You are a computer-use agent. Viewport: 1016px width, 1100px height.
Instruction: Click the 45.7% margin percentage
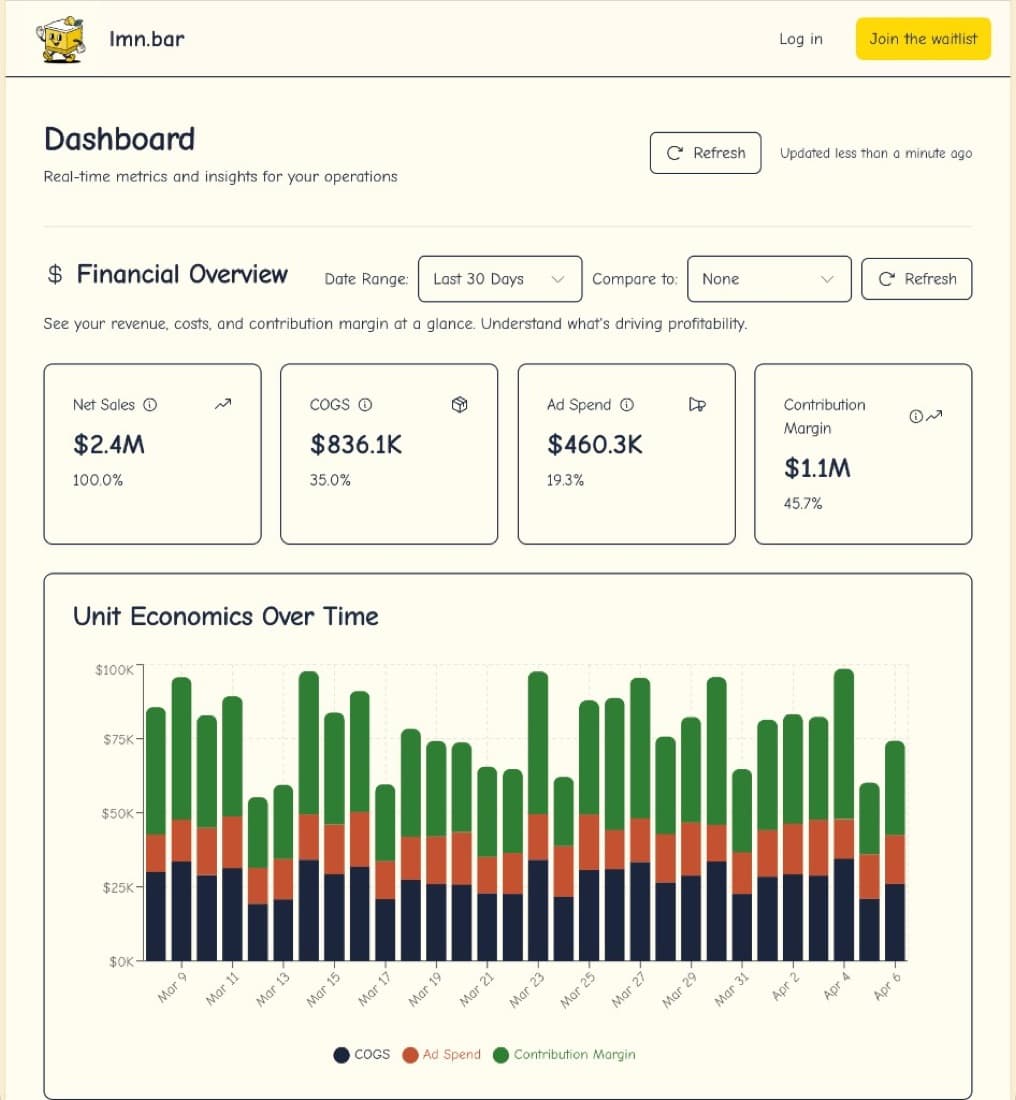[803, 504]
